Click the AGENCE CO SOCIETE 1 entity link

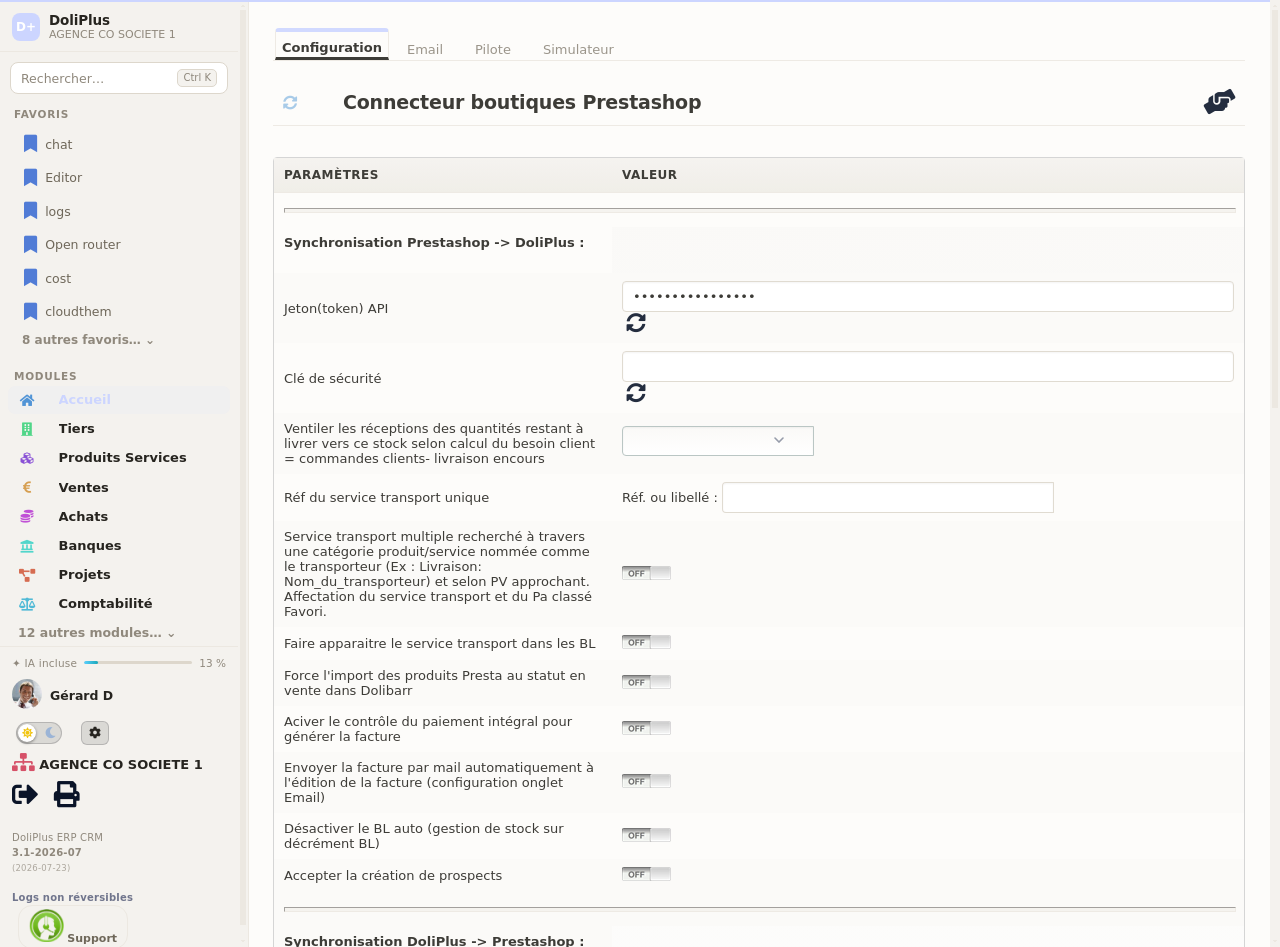(121, 765)
